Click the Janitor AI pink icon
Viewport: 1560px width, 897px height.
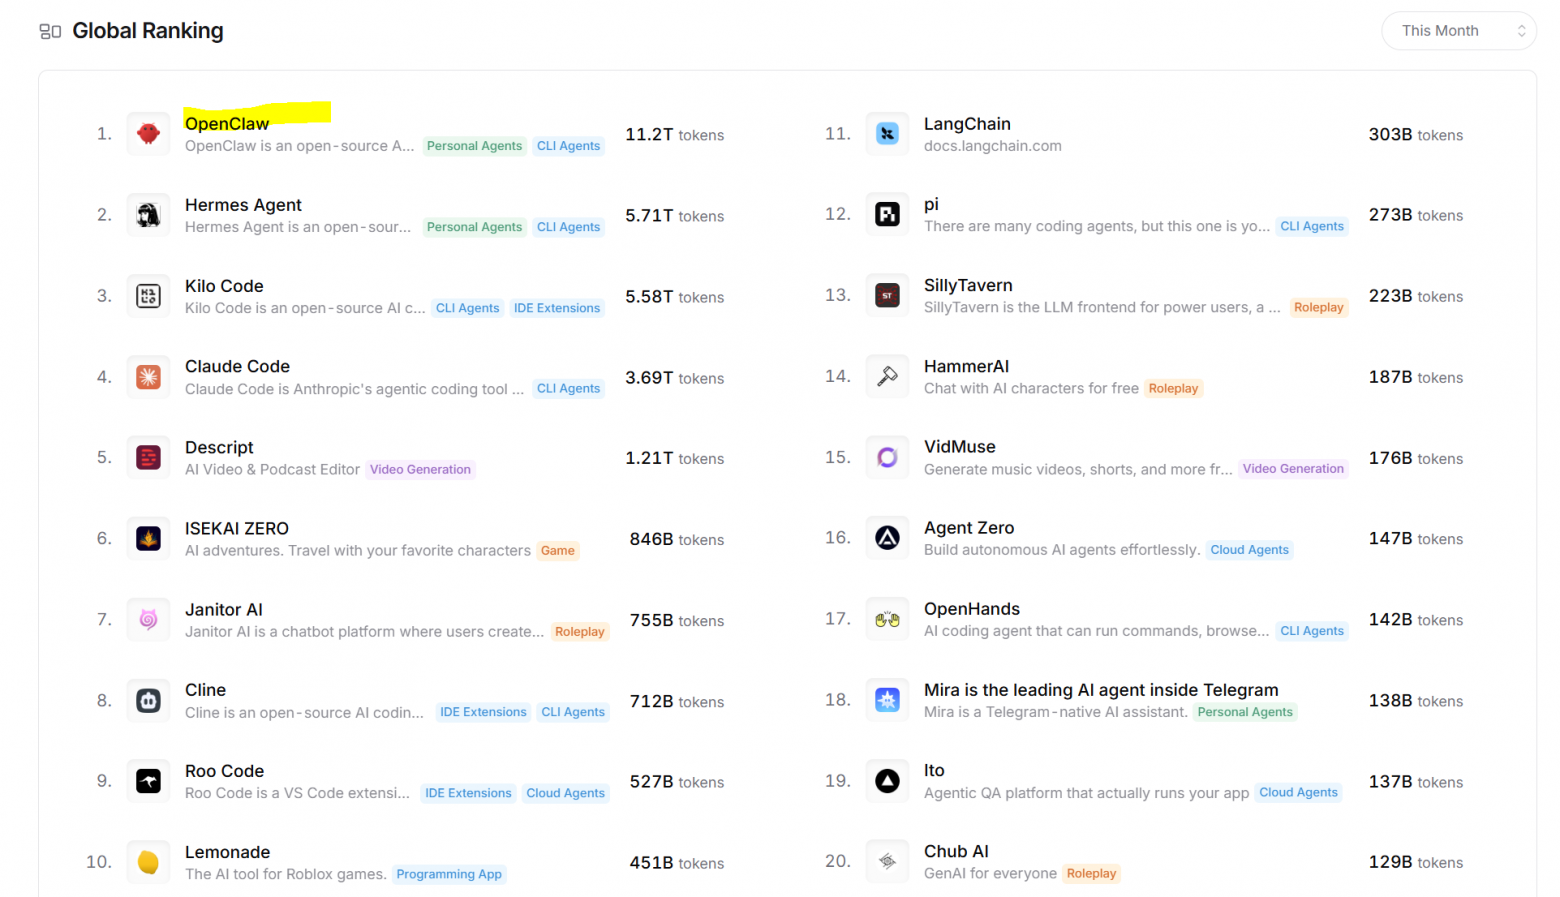pos(148,620)
